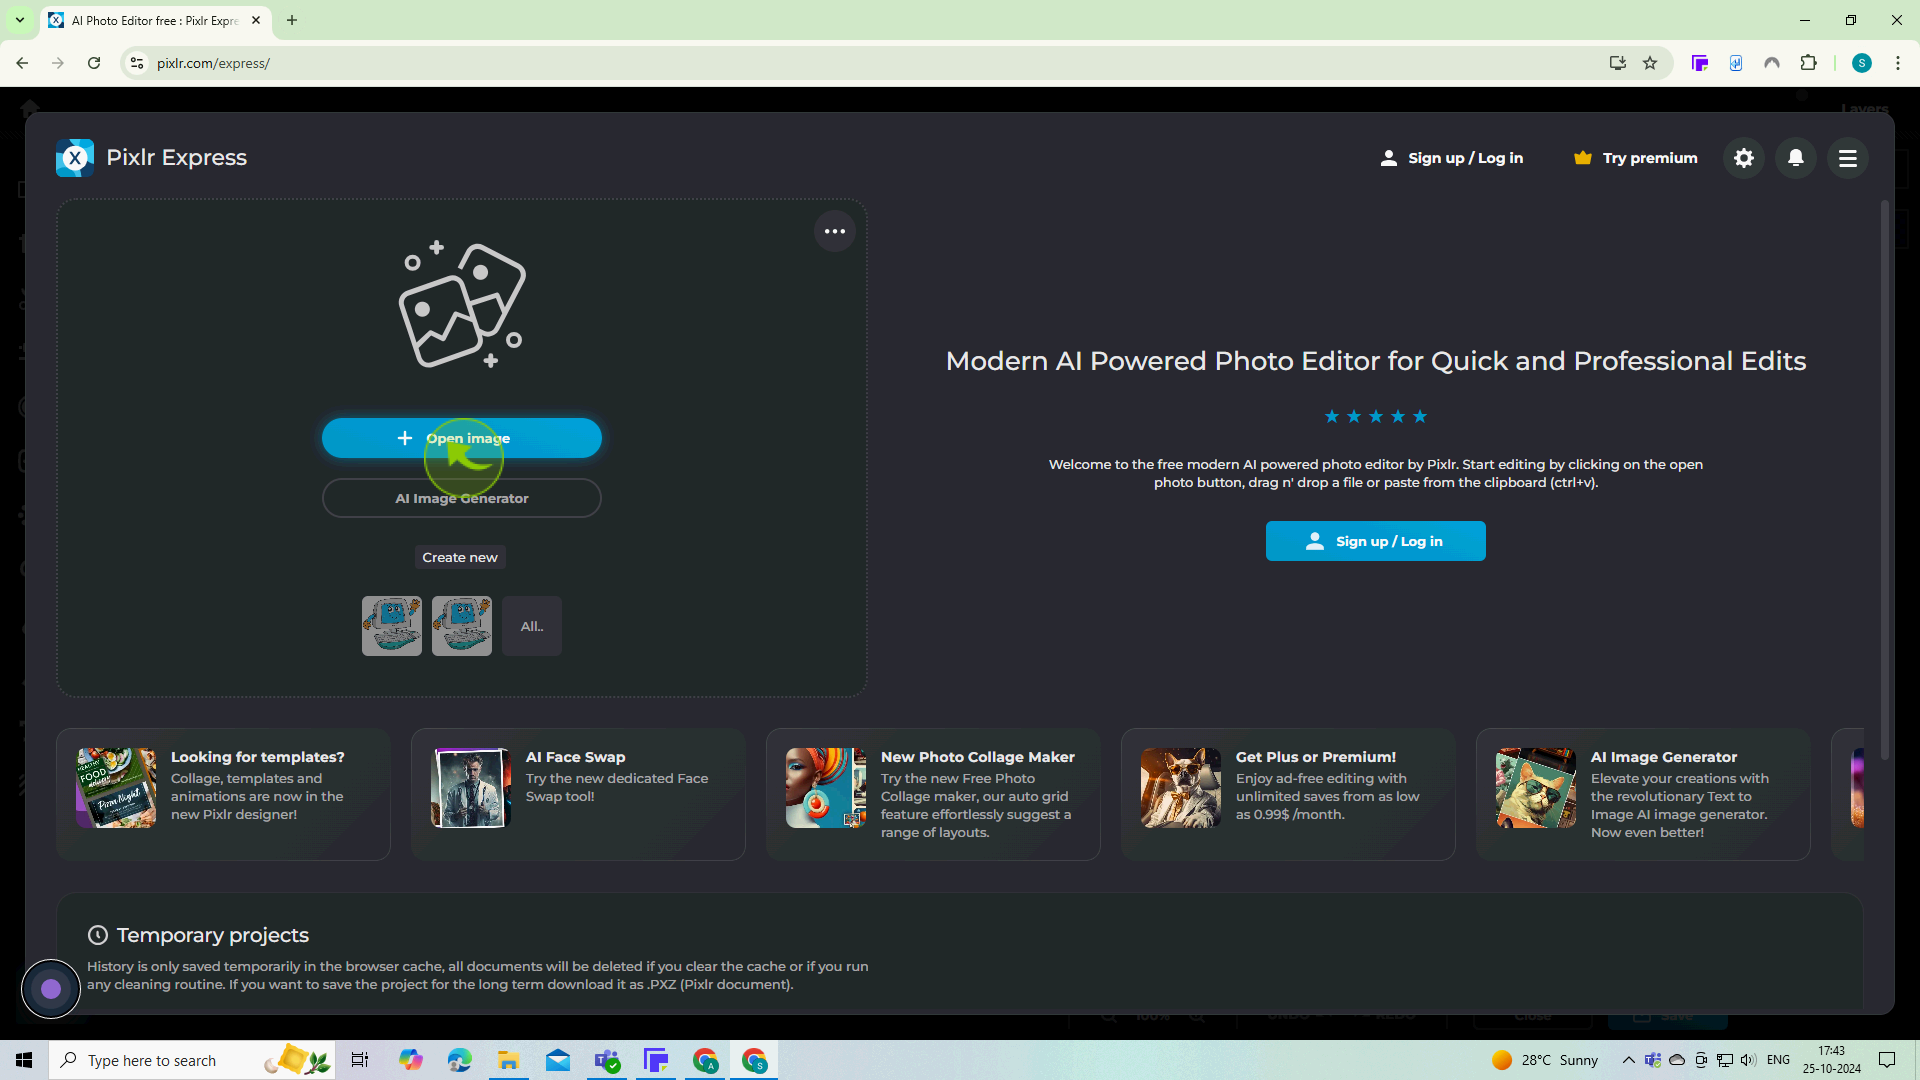
Task: Click the Open image button
Action: tap(461, 438)
